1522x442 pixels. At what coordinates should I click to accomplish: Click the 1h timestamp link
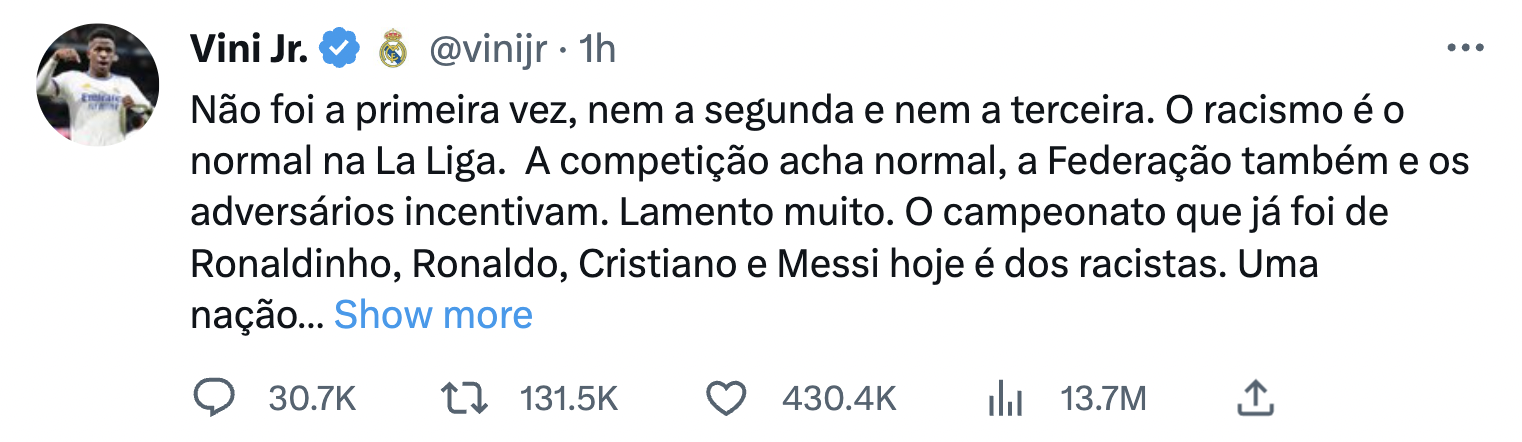597,48
